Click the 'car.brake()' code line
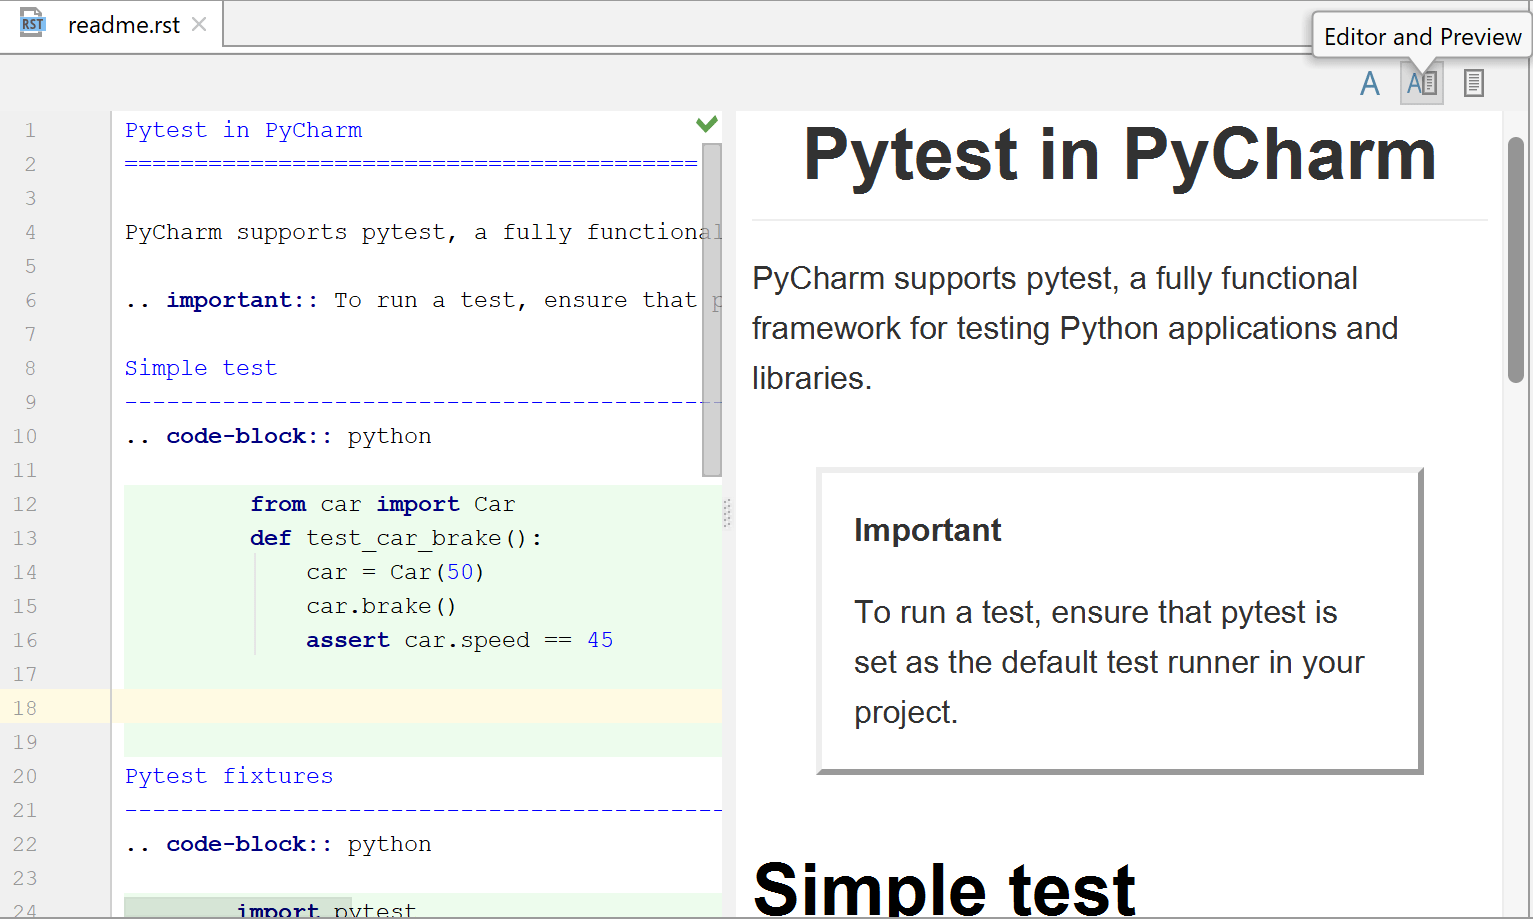1533x919 pixels. (x=381, y=606)
